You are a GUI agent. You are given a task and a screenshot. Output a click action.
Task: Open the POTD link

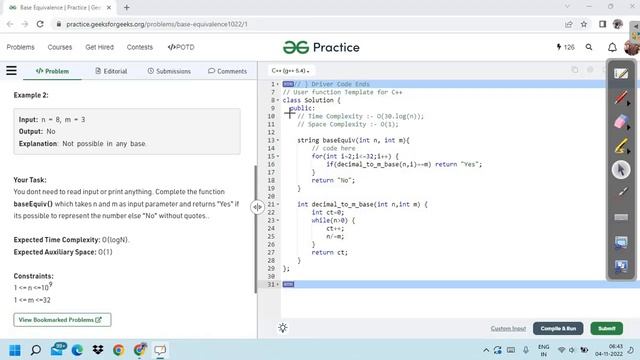click(181, 47)
